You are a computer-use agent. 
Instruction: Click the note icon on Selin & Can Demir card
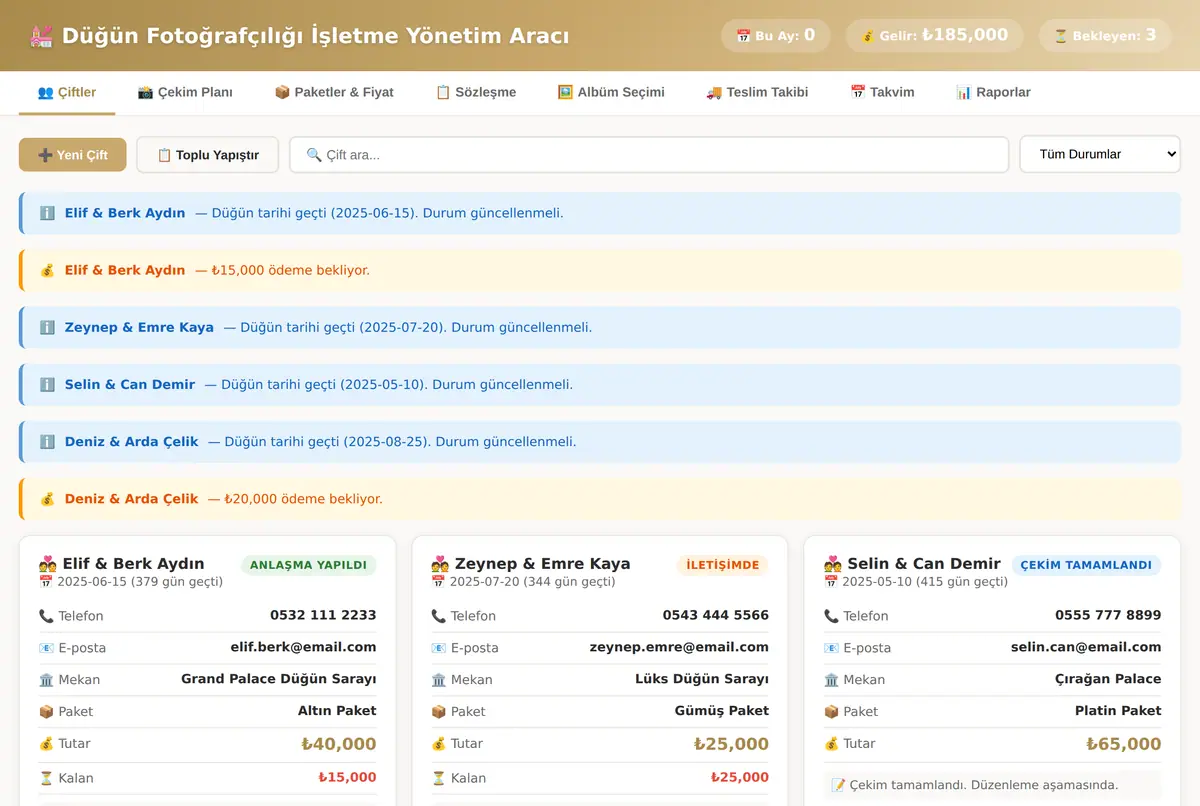838,785
